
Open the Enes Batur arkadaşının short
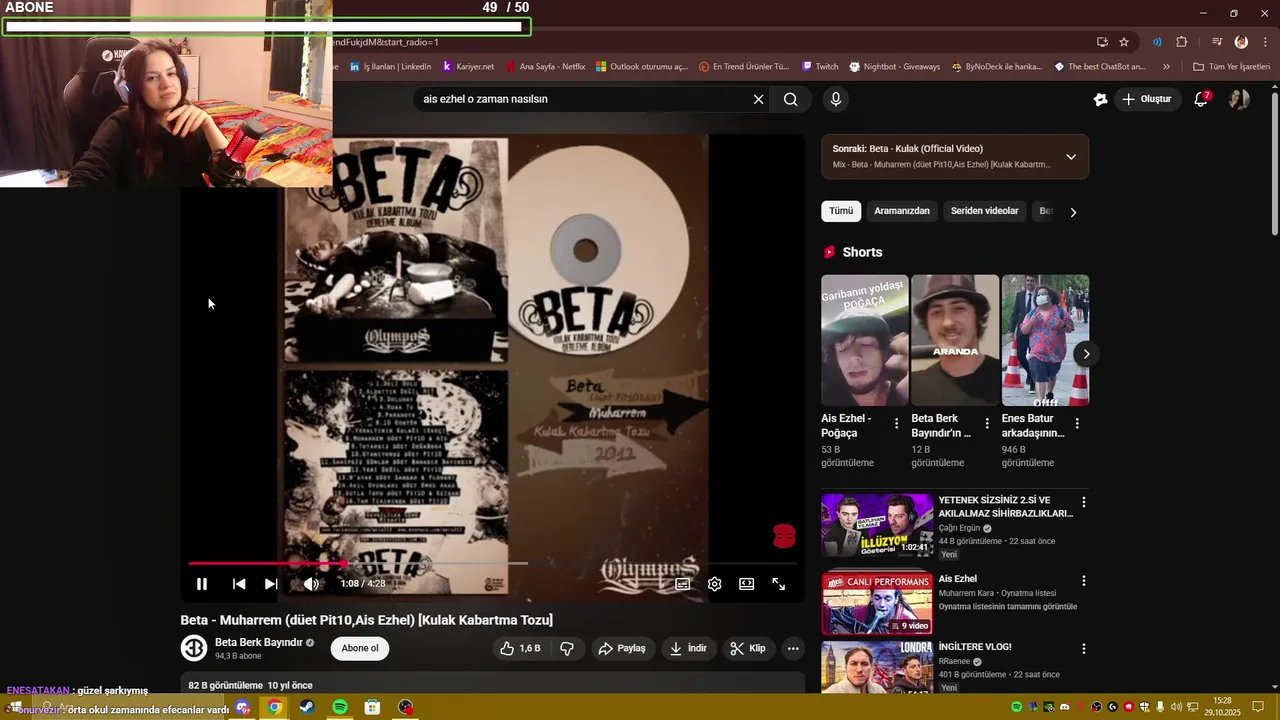click(x=1045, y=340)
